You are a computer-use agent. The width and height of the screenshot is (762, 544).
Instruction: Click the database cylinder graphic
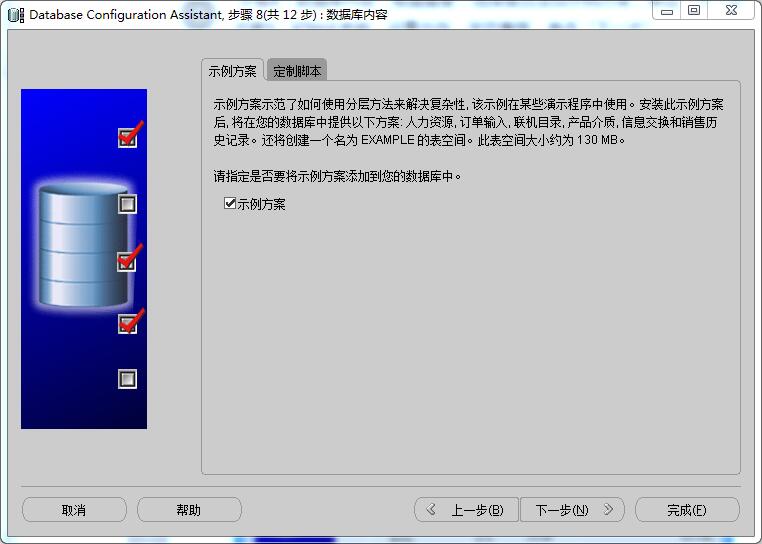(84, 245)
